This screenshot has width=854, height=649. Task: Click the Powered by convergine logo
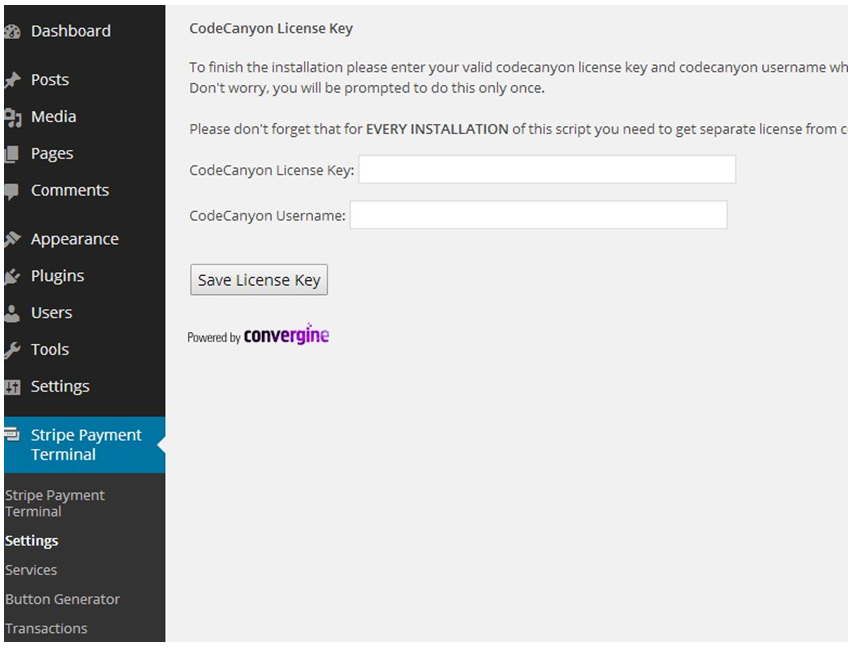(258, 335)
